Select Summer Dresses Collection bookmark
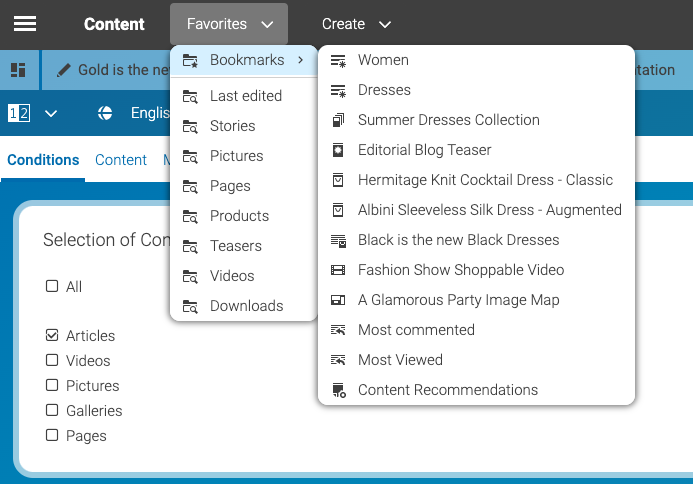693x484 pixels. tap(448, 120)
